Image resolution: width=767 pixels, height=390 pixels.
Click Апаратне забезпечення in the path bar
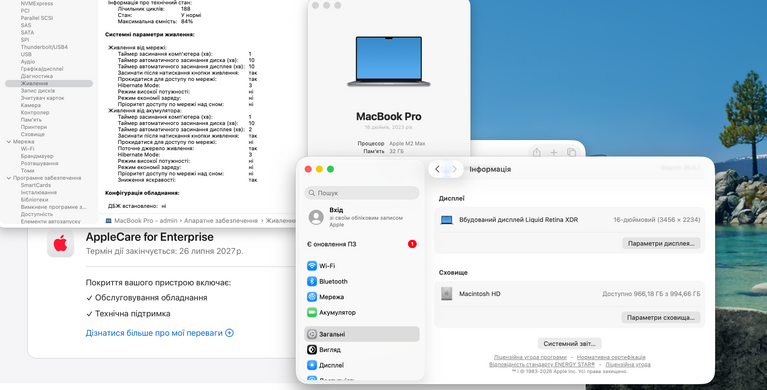click(221, 221)
